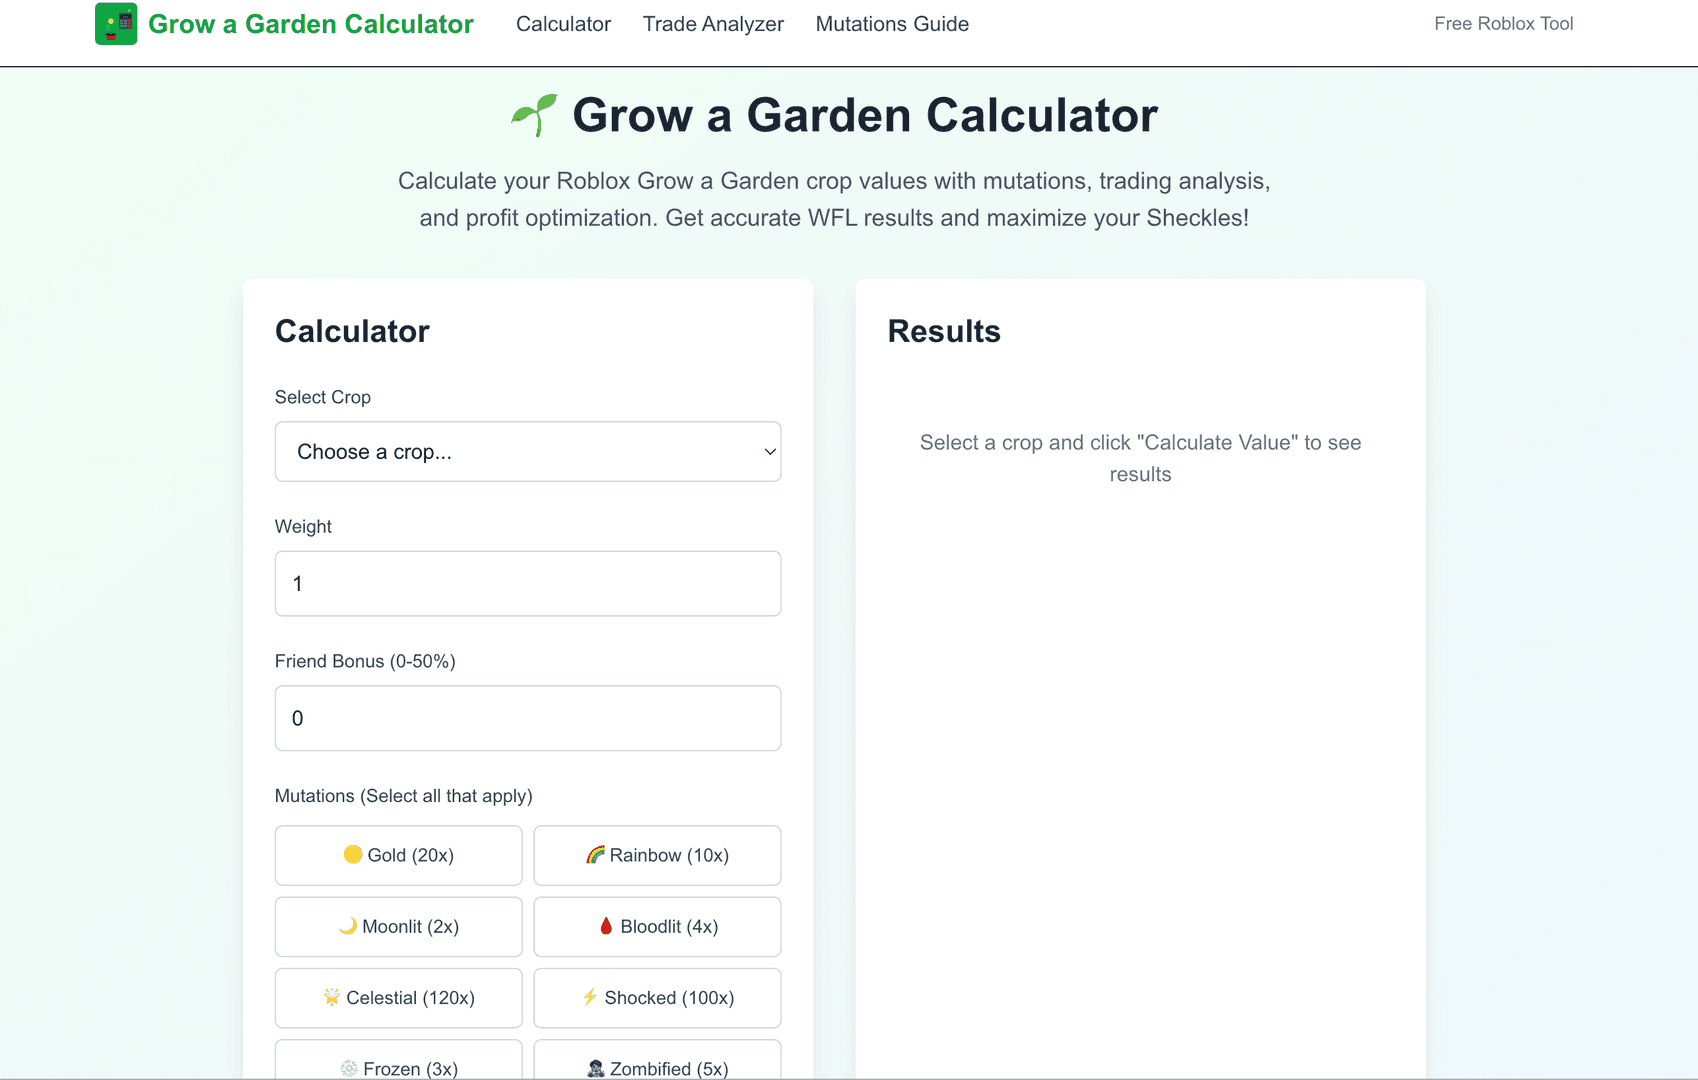Click the Free Roblox Tool text
Screen dimensions: 1698x1080
tap(1503, 24)
